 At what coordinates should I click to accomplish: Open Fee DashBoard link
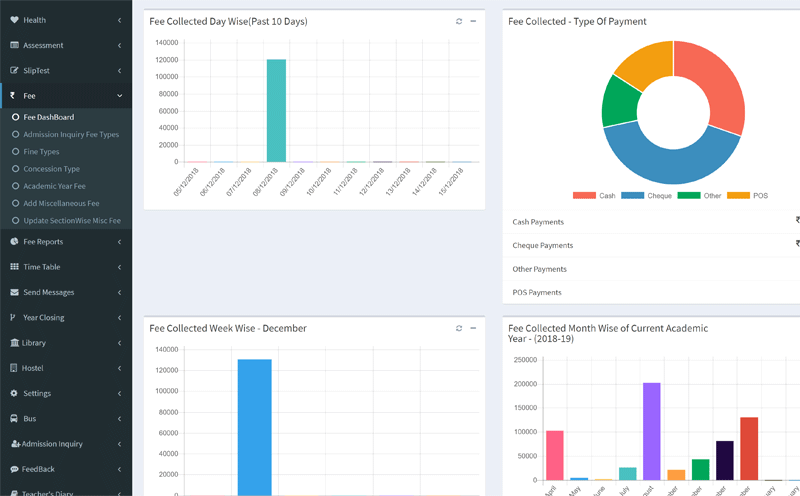pos(48,117)
